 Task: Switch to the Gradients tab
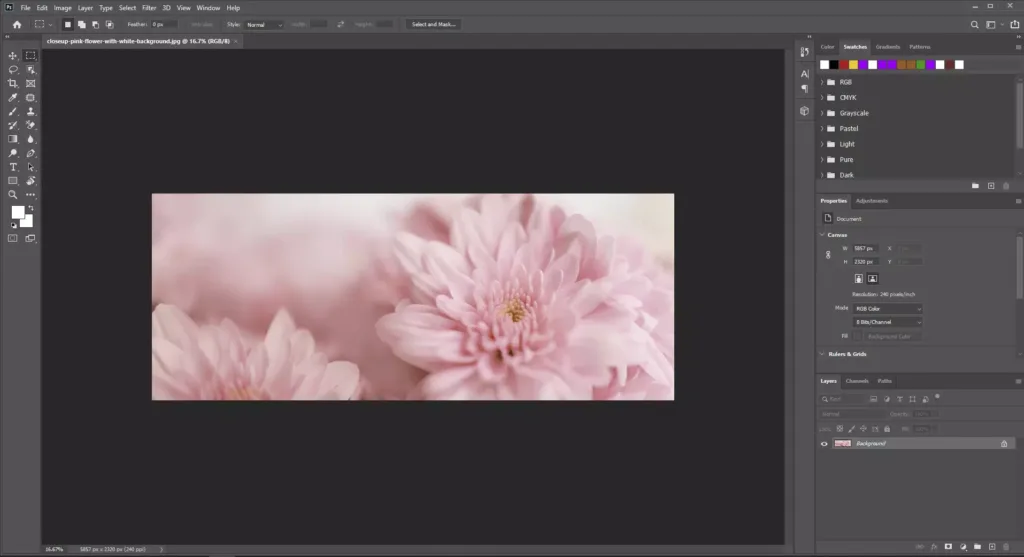click(x=888, y=47)
